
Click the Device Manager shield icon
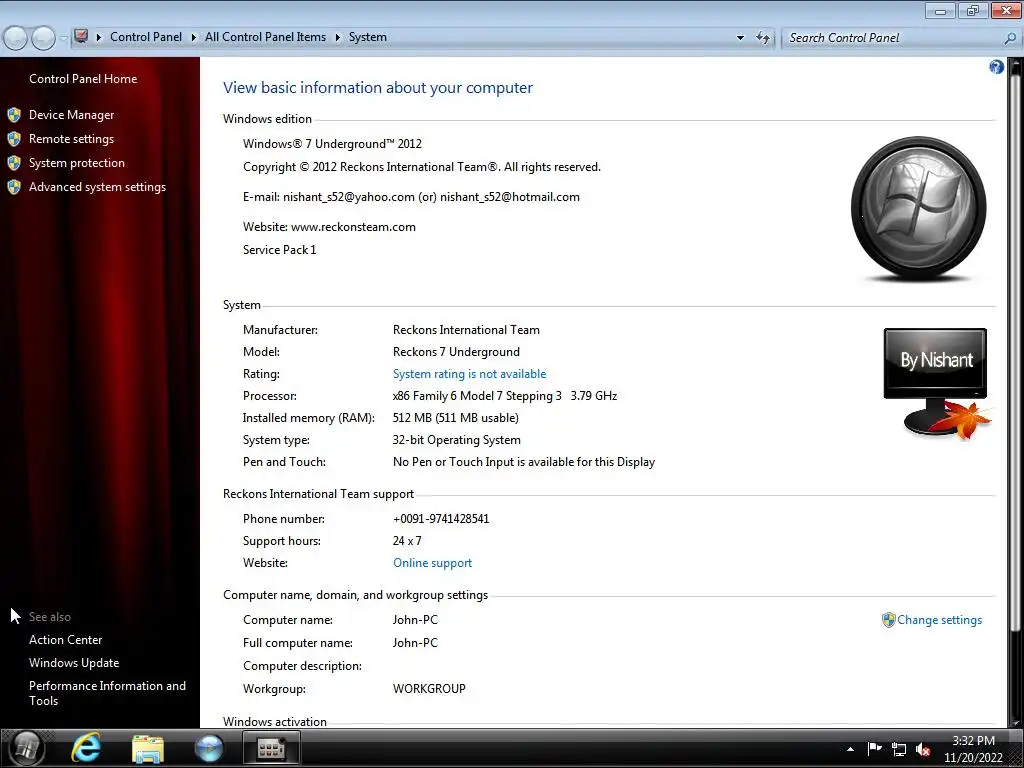click(x=14, y=115)
